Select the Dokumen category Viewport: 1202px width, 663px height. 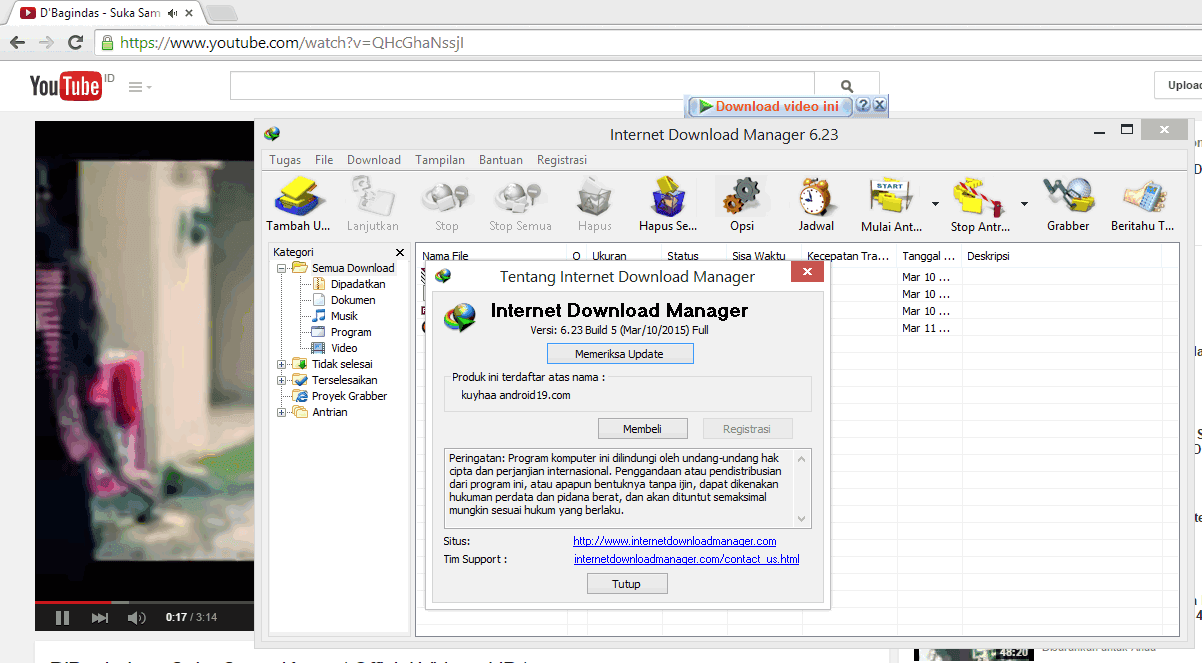(353, 300)
